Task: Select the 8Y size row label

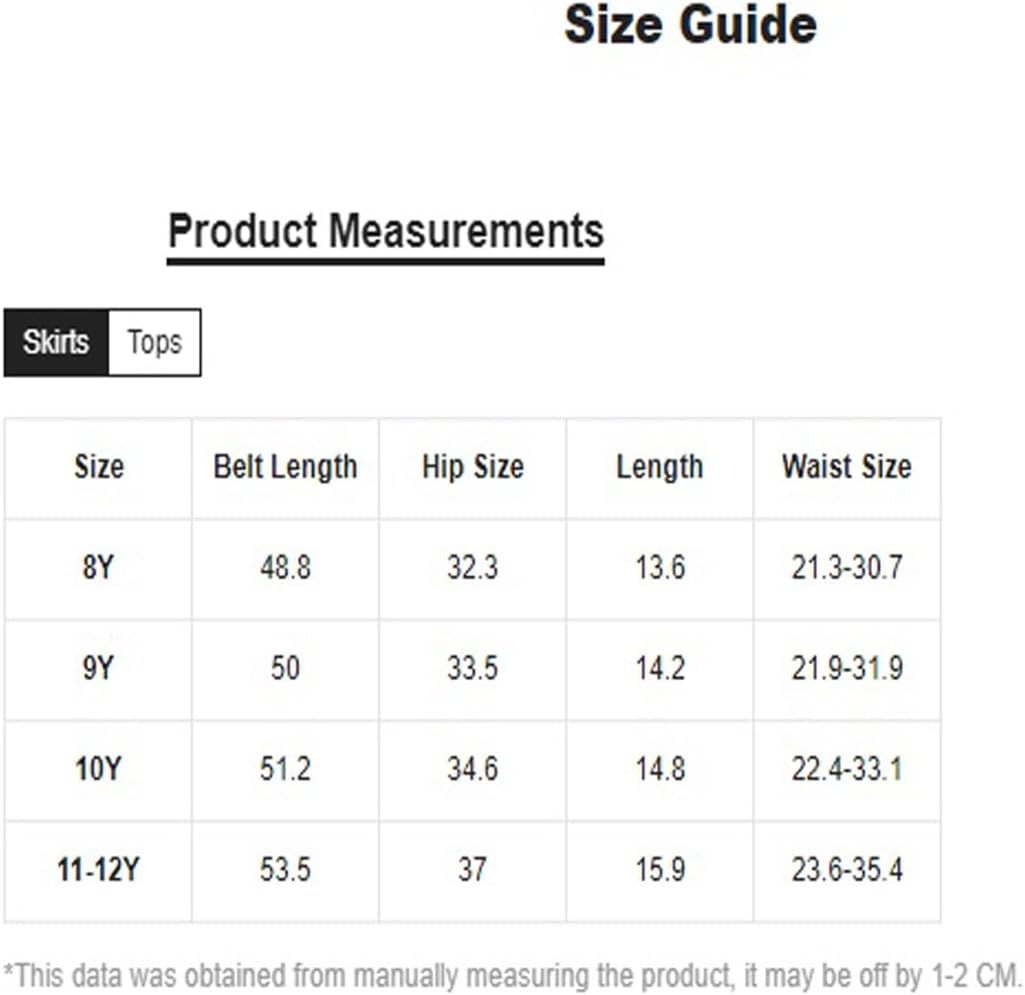Action: 98,567
